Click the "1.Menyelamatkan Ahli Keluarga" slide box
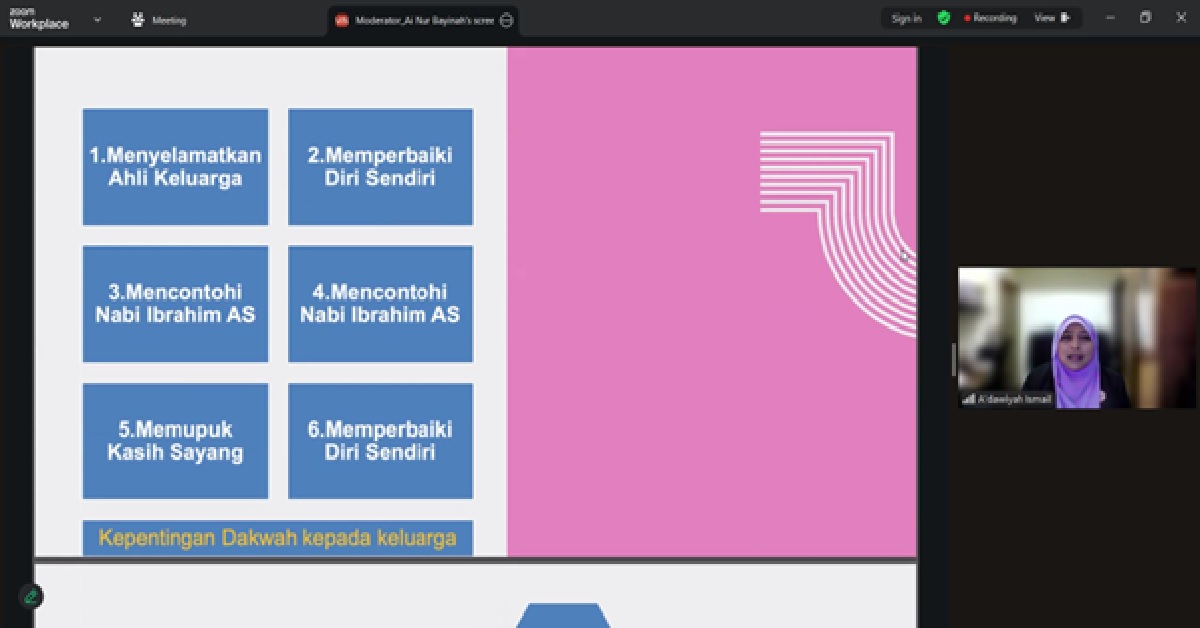 coord(175,167)
